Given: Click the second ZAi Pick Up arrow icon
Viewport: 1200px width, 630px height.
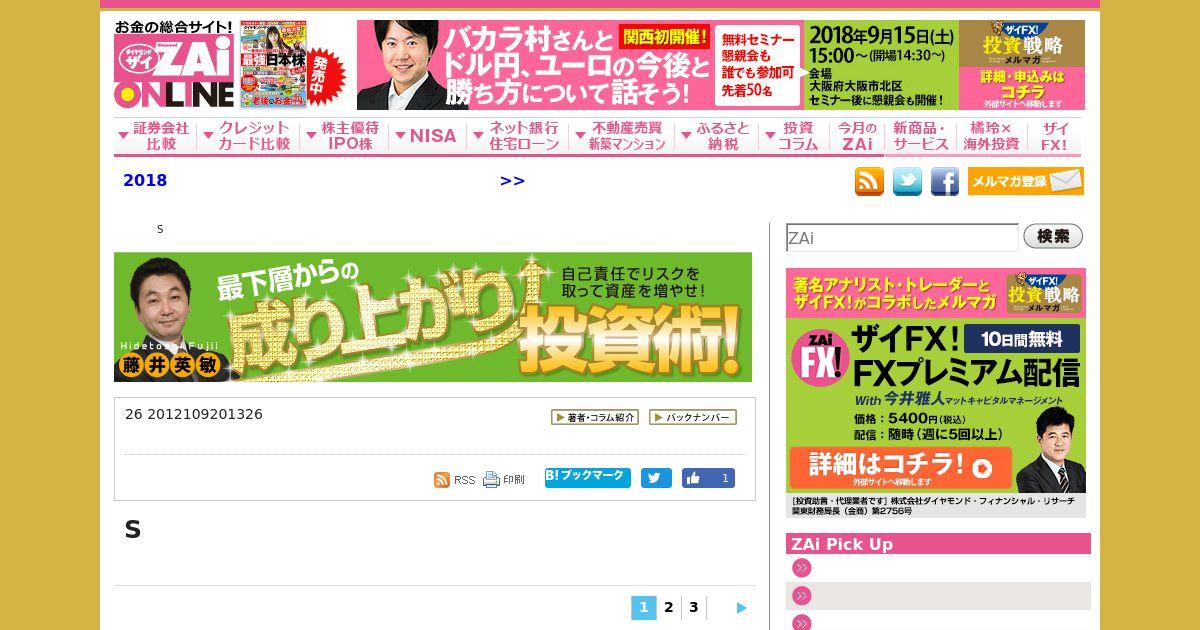Looking at the screenshot, I should 801,596.
